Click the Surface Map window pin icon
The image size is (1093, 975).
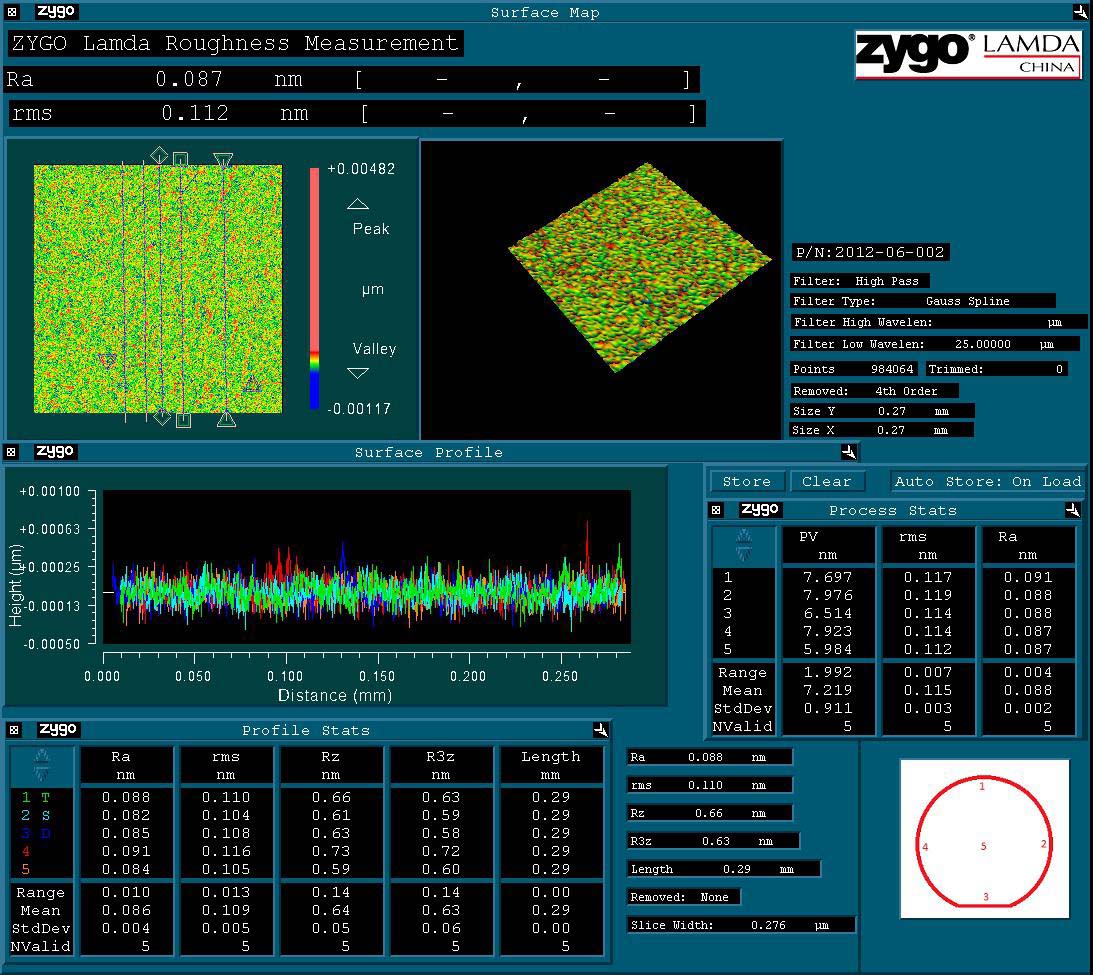click(1080, 12)
